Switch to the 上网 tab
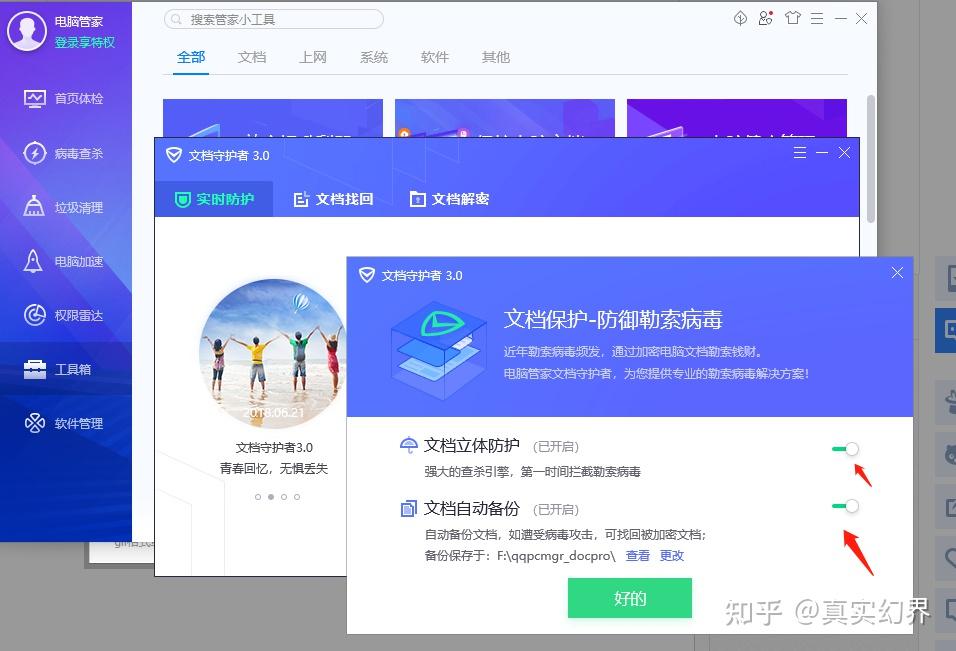 pos(313,57)
